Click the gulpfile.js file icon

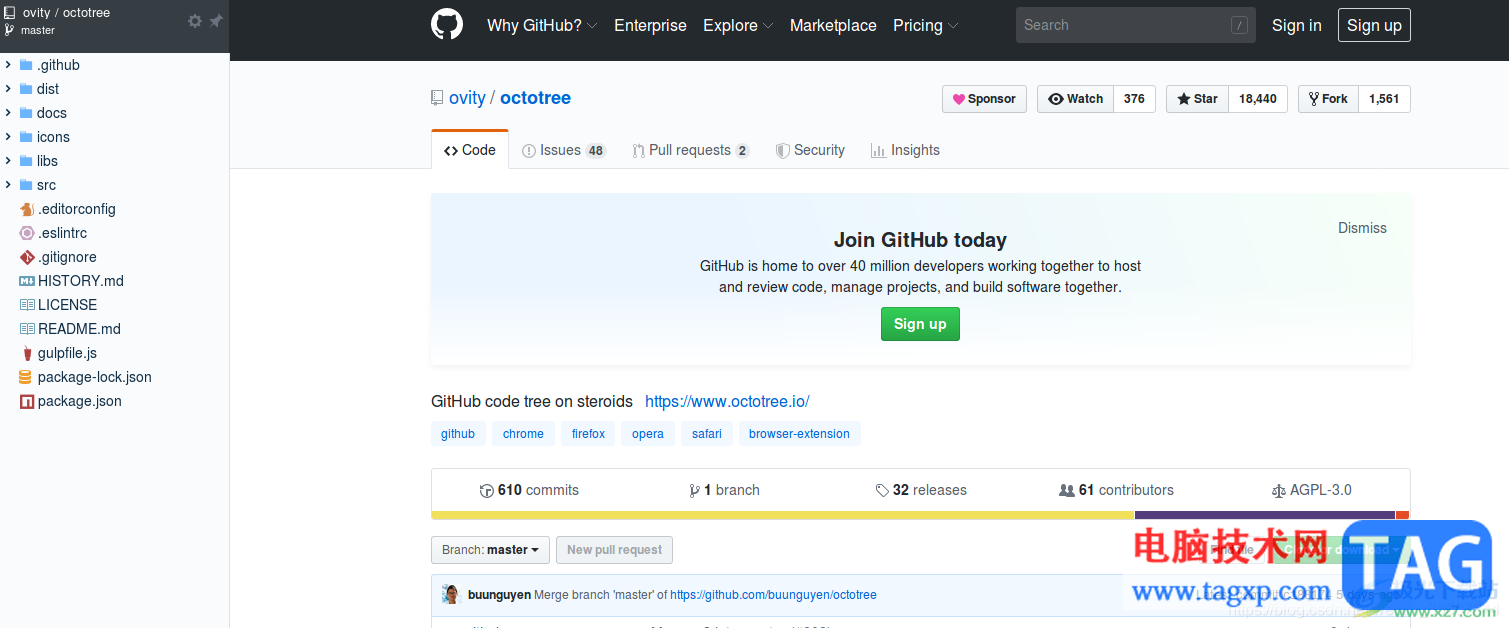click(x=27, y=353)
